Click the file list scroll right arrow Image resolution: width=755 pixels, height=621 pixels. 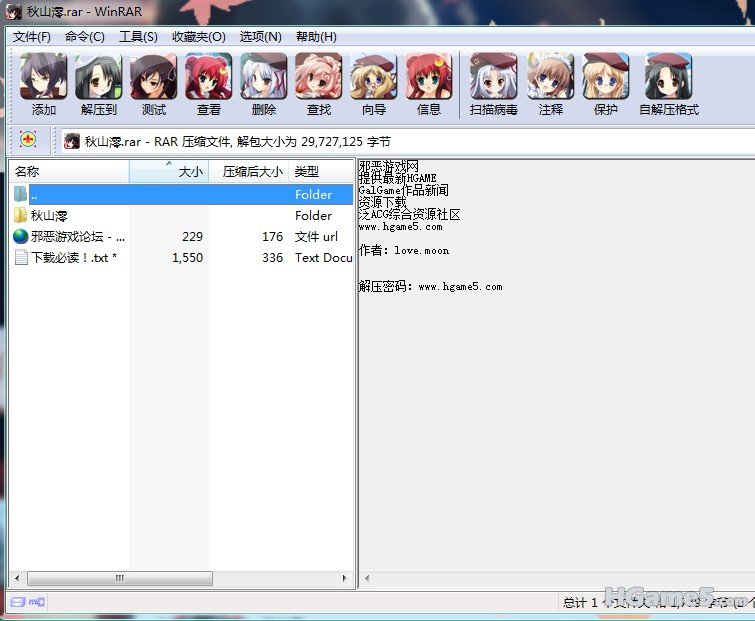coord(344,578)
